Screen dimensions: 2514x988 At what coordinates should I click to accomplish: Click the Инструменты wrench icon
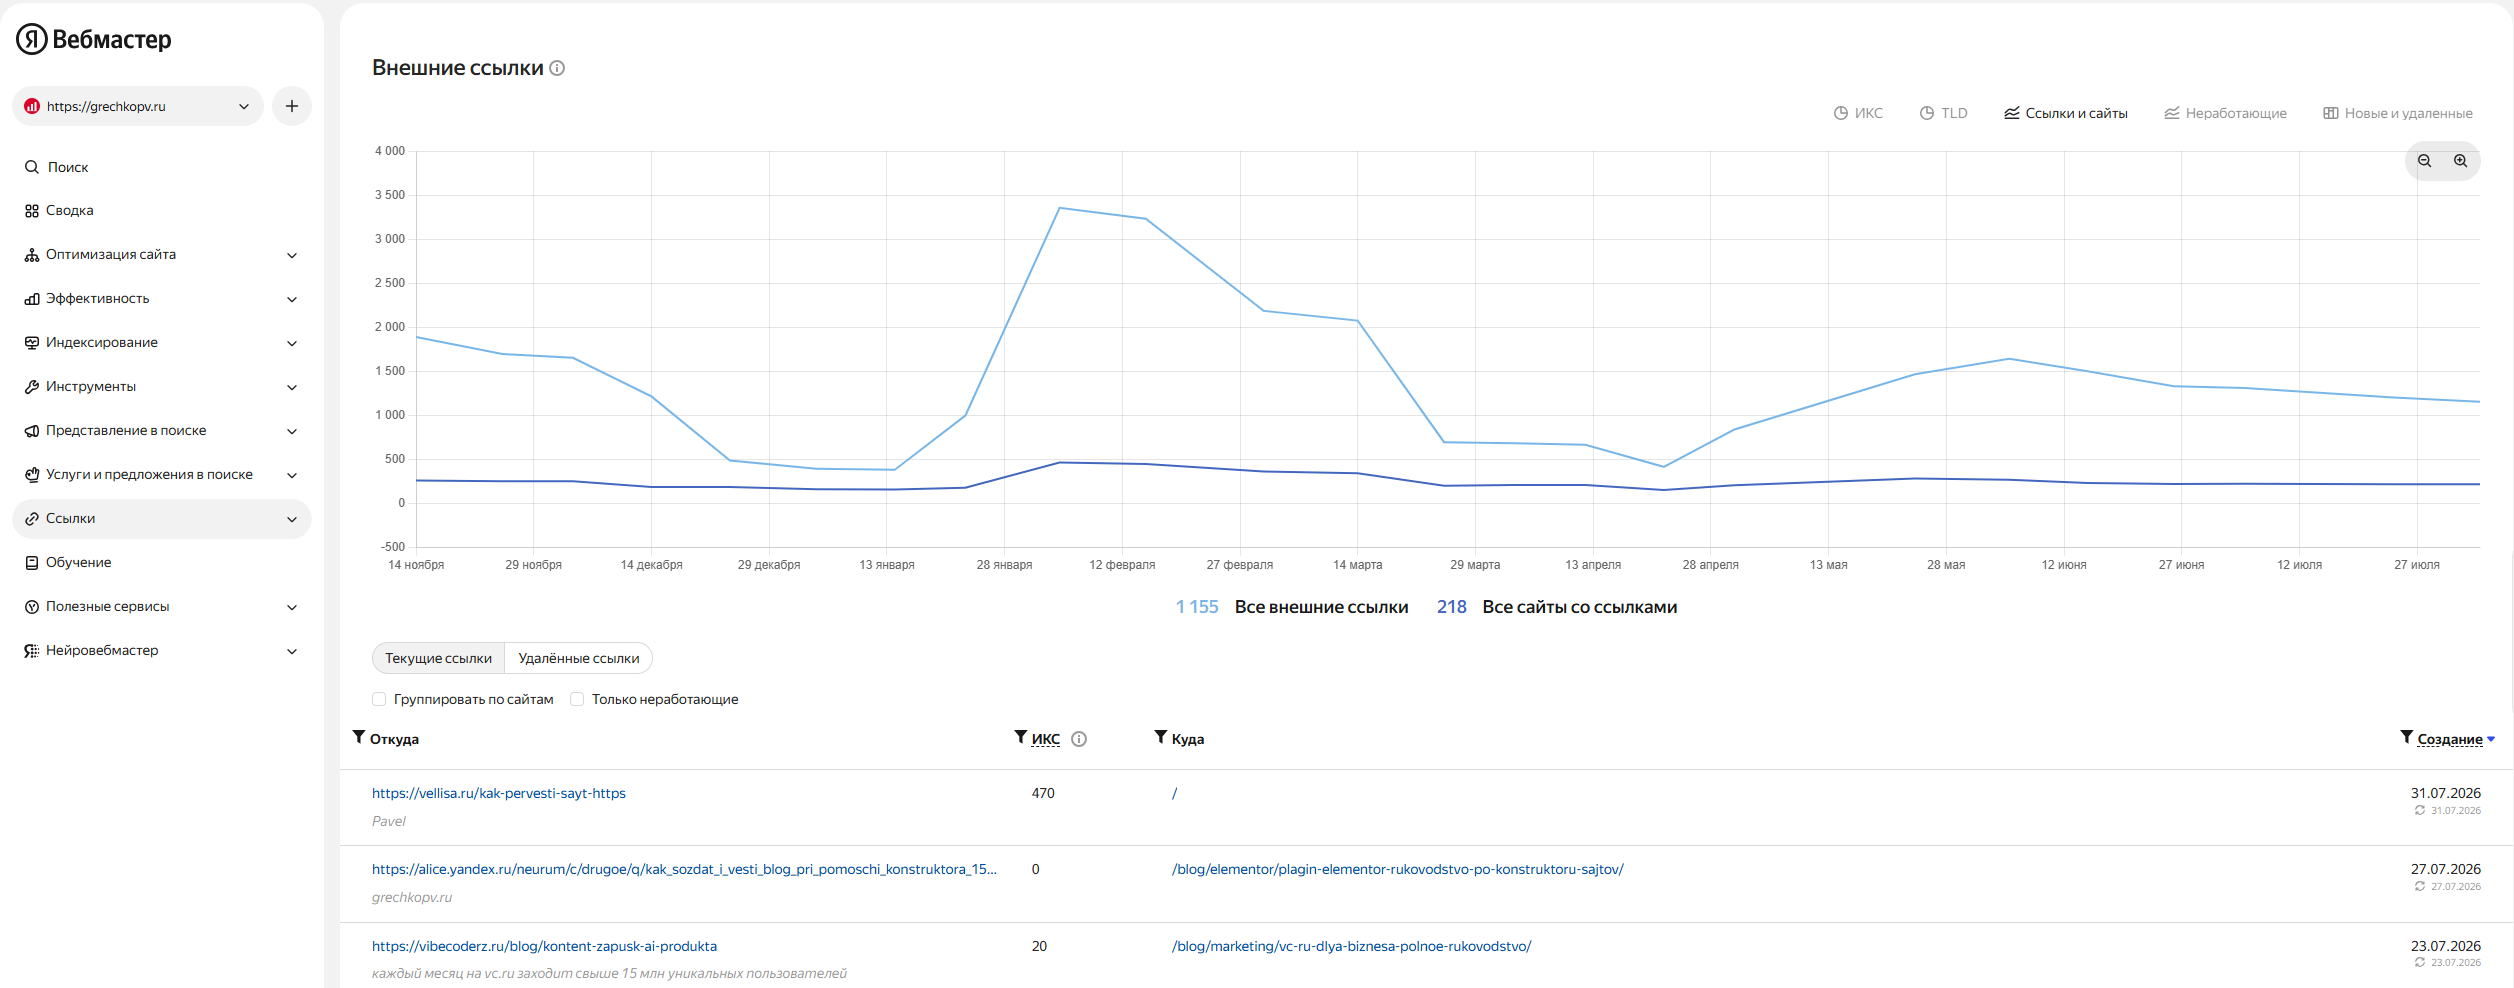(32, 387)
